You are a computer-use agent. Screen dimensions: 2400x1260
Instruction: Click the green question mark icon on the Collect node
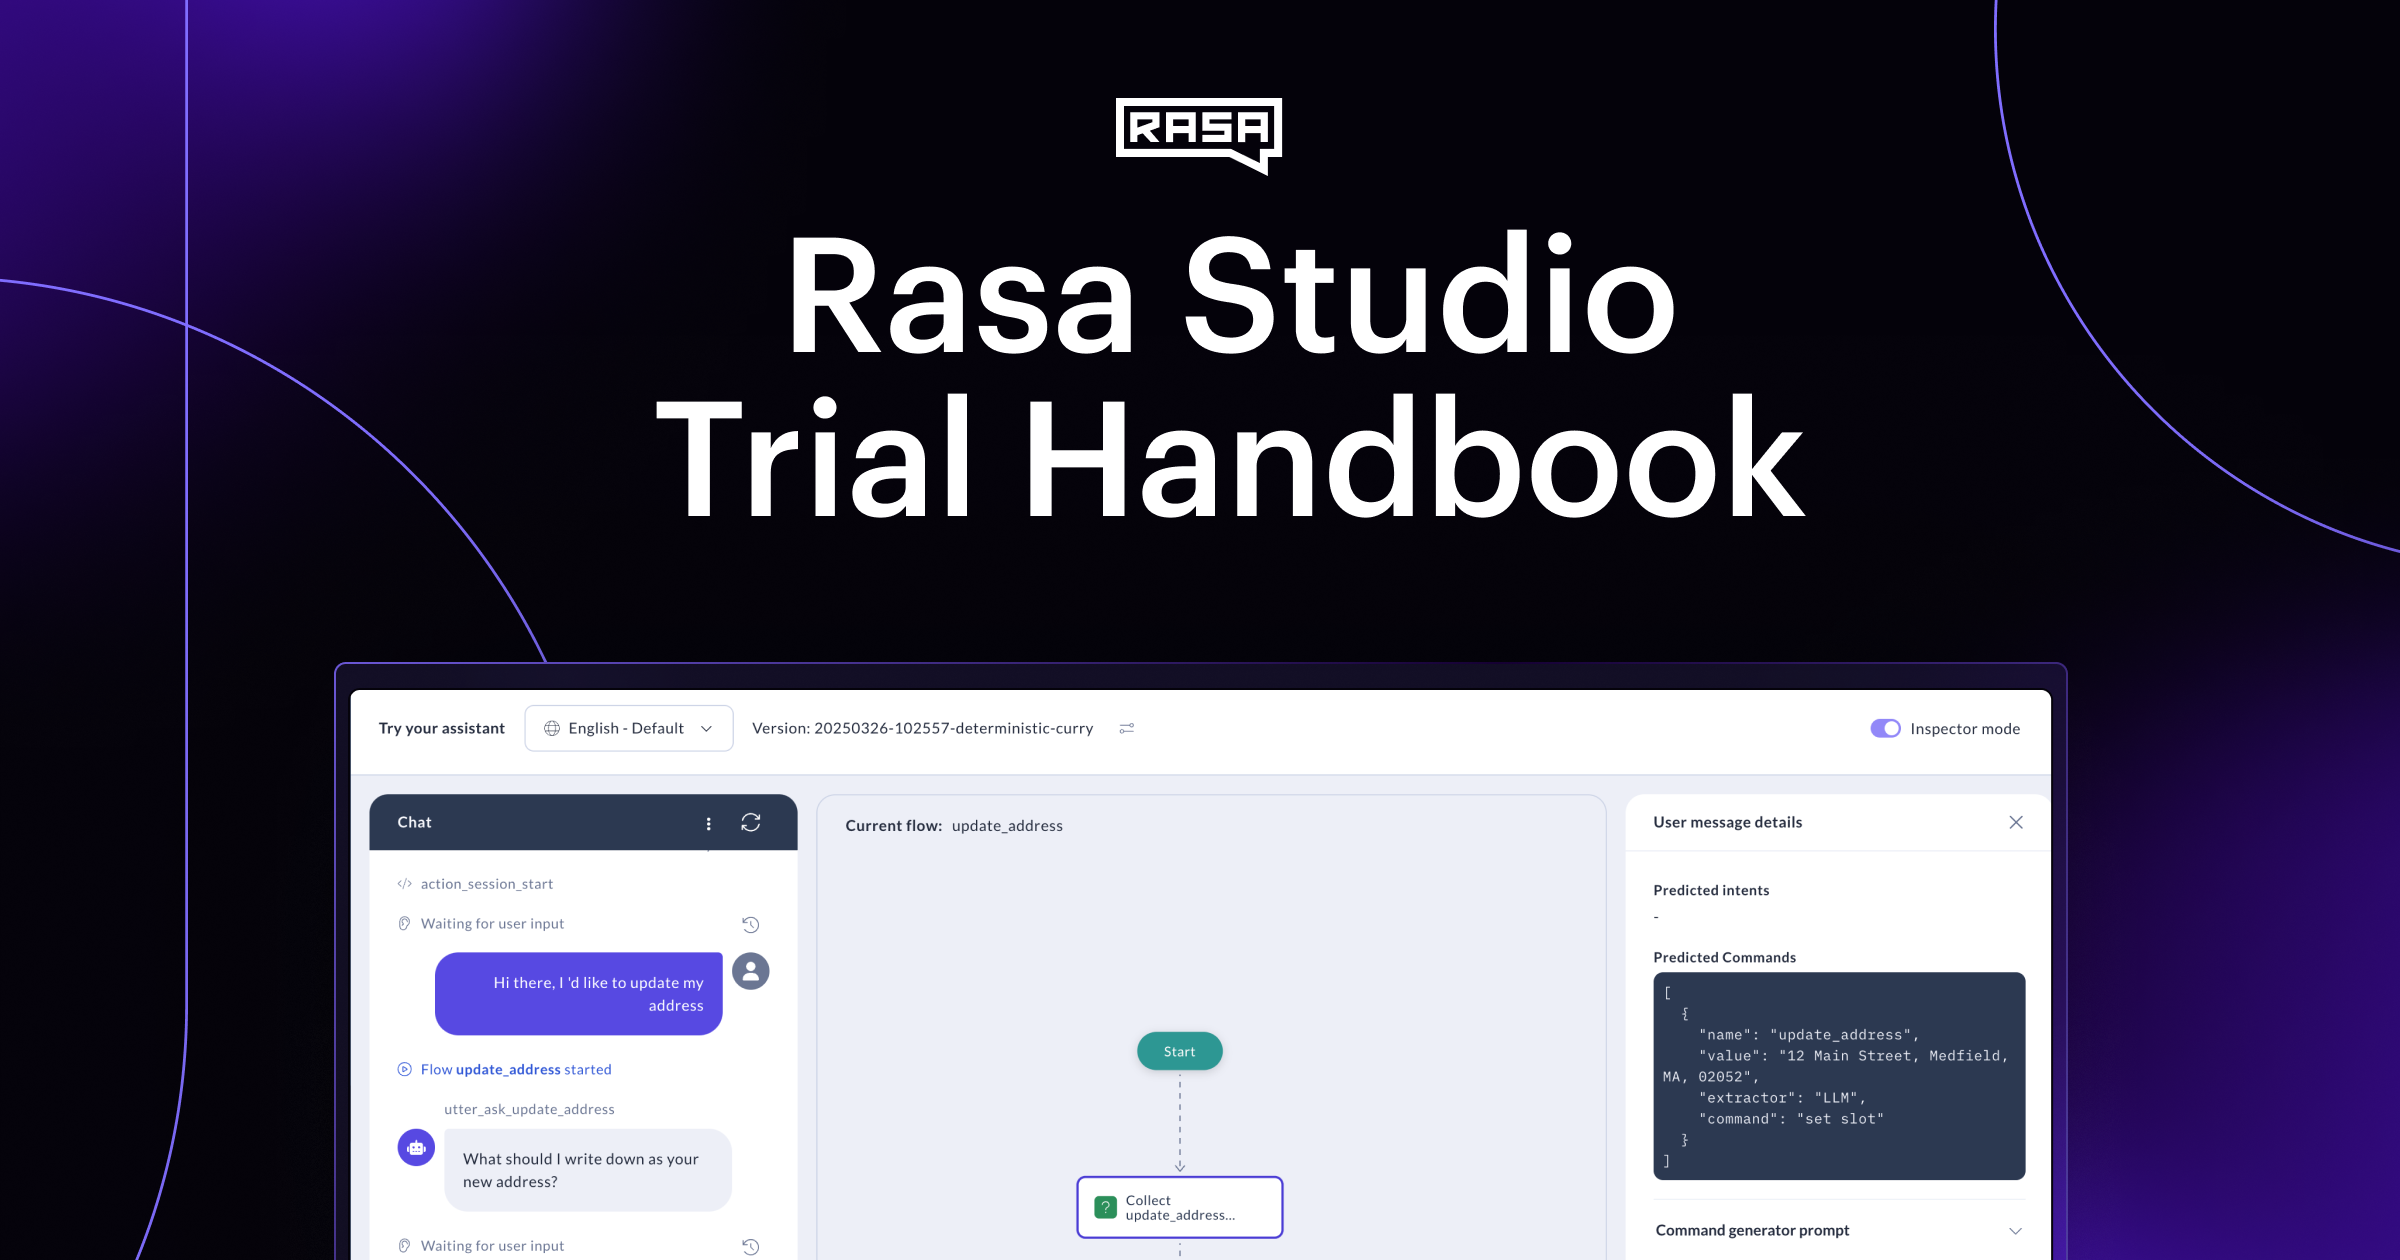(1104, 1207)
